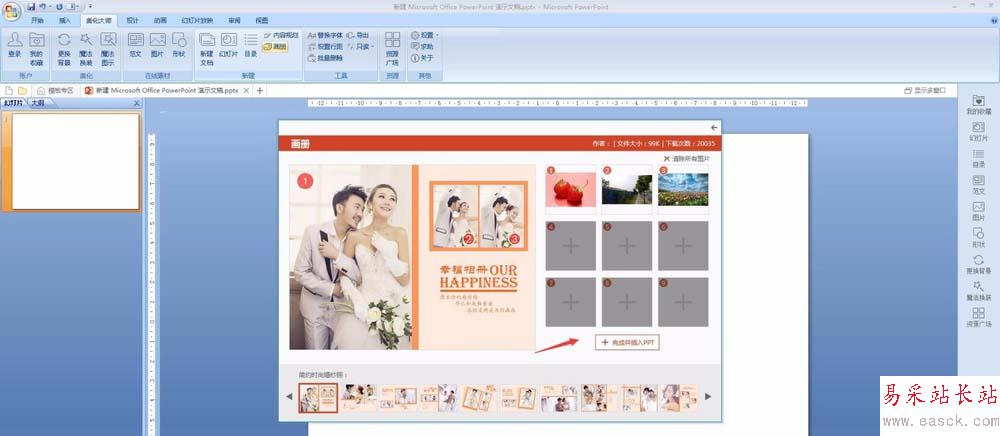Click 求助 help item in ribbon
The height and width of the screenshot is (436, 1000).
422,47
